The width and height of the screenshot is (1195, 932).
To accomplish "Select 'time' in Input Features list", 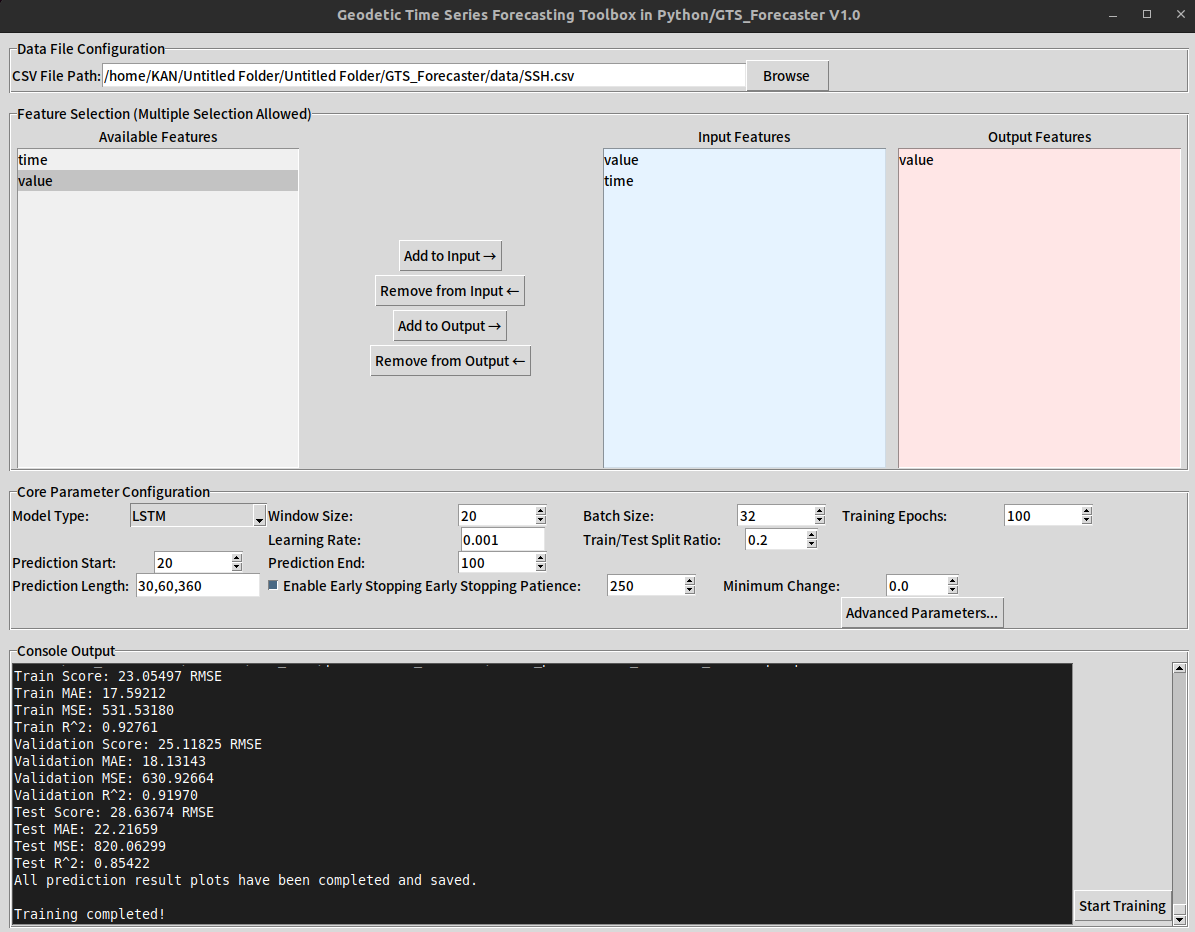I will click(619, 181).
